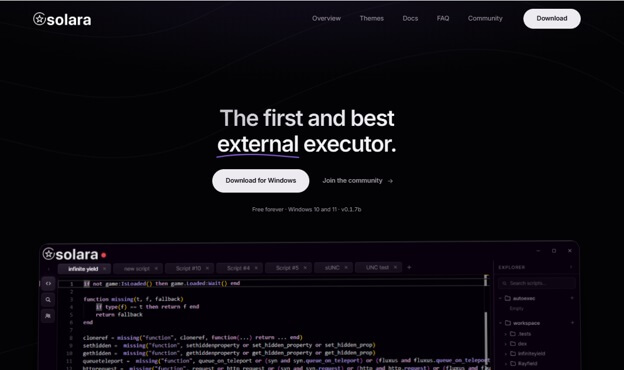Open the users icon in editor sidebar

(48, 316)
